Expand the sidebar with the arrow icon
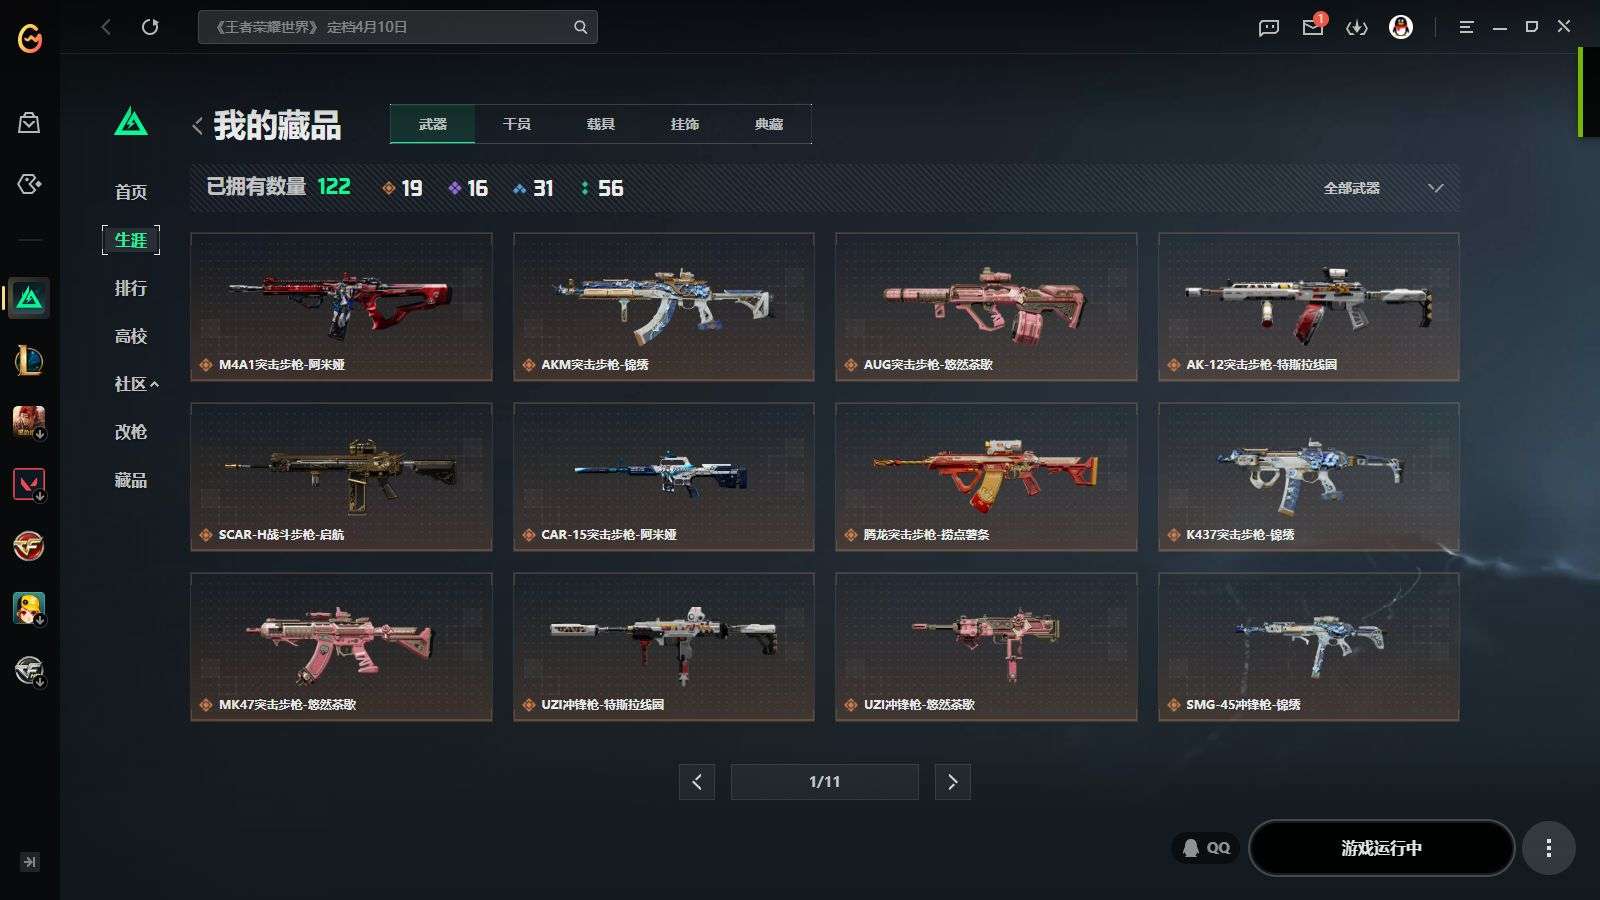Image resolution: width=1600 pixels, height=900 pixels. [30, 862]
